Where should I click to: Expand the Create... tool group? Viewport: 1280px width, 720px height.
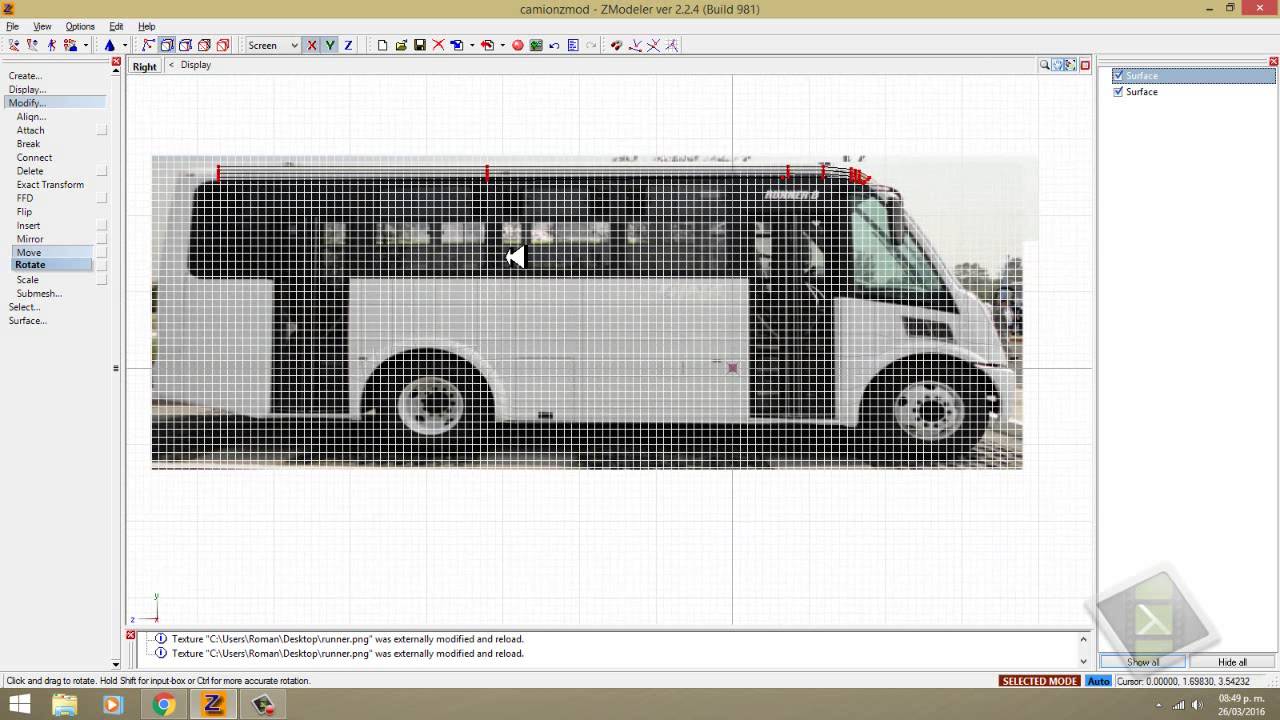click(x=25, y=76)
